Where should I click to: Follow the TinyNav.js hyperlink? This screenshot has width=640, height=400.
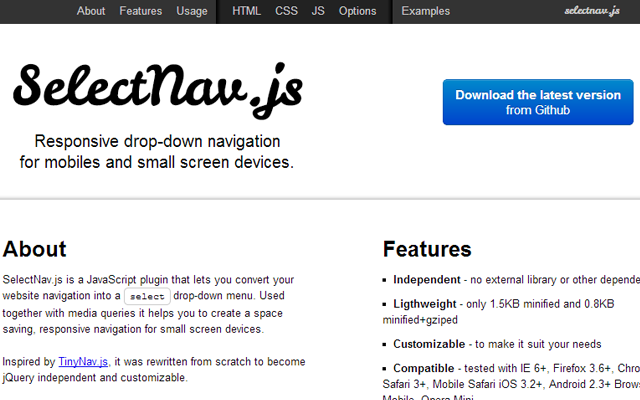tap(81, 362)
